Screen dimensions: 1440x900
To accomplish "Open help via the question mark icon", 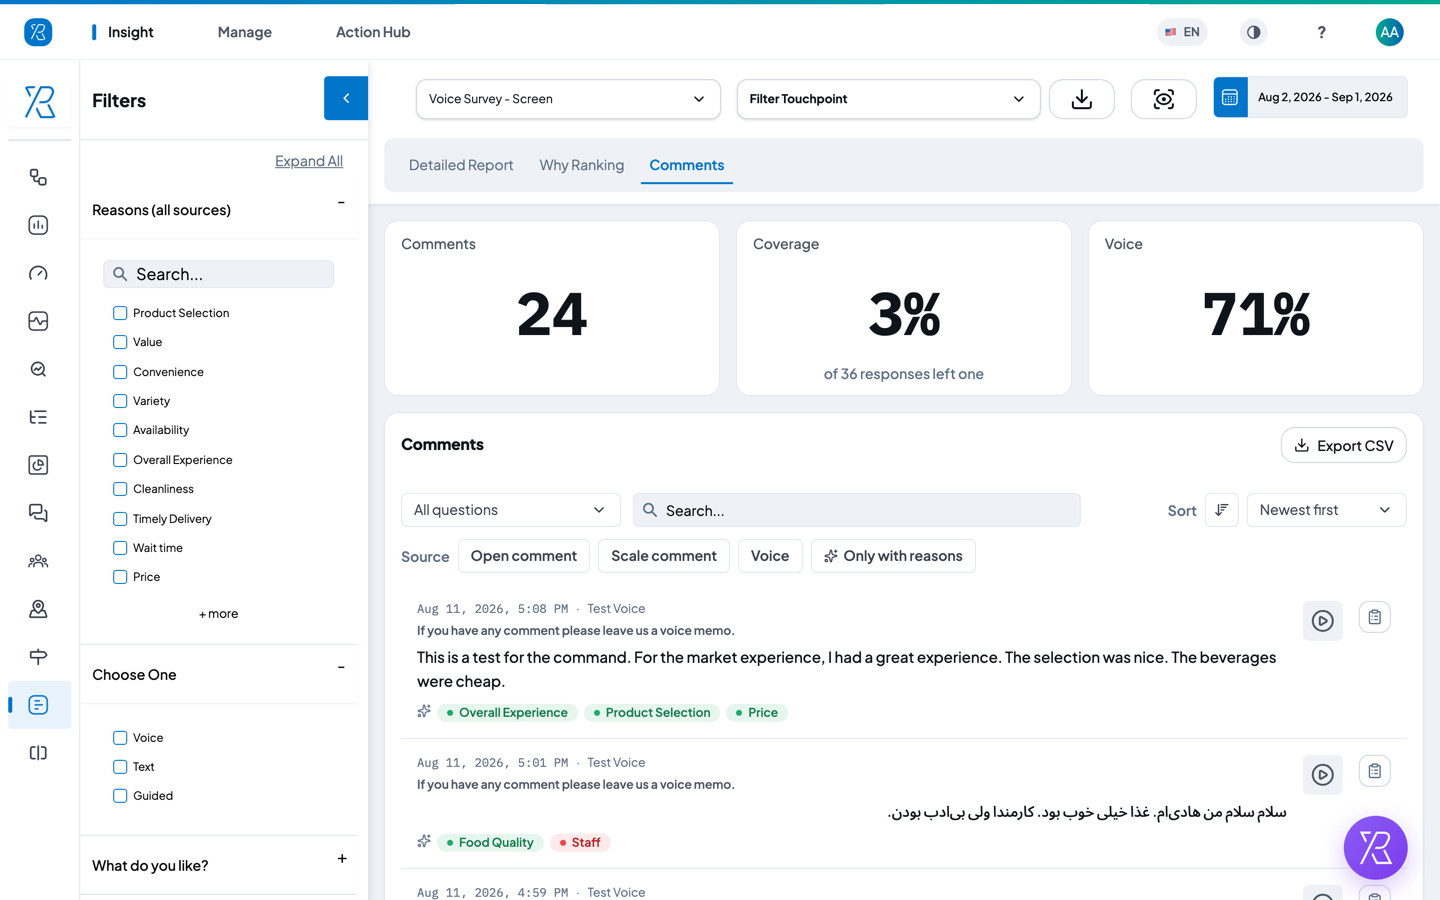I will click(x=1321, y=32).
